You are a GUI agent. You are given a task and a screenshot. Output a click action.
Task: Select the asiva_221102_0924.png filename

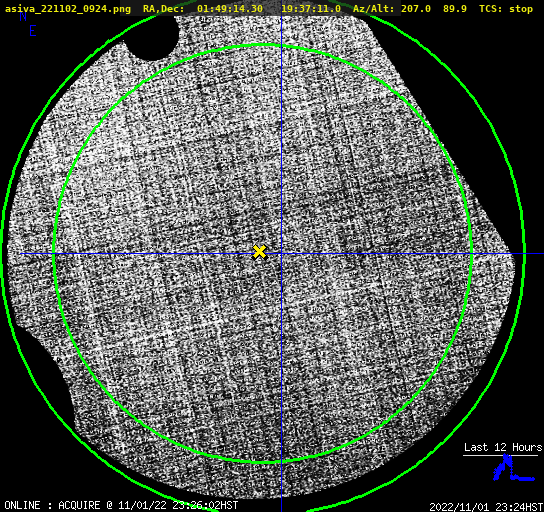(x=68, y=9)
